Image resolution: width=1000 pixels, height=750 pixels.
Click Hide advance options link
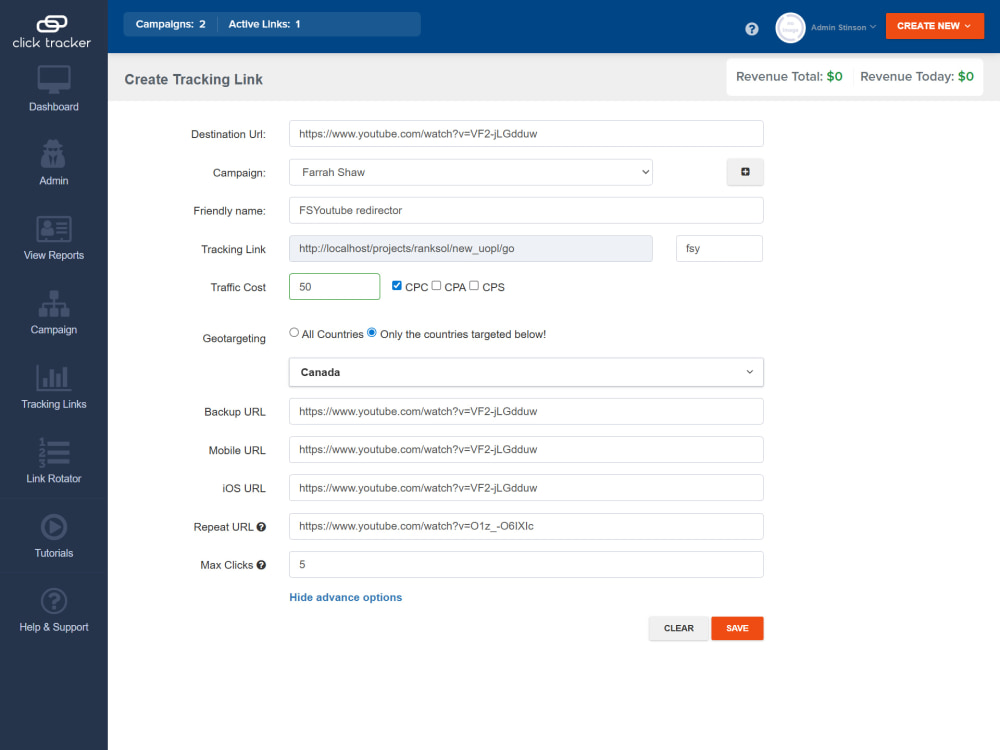click(x=346, y=598)
